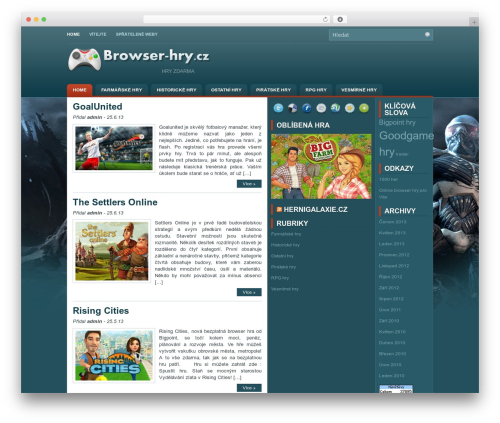Viewport: 500px width, 423px height.
Task: Click the Rising Cities thumbnail image
Action: 114,355
